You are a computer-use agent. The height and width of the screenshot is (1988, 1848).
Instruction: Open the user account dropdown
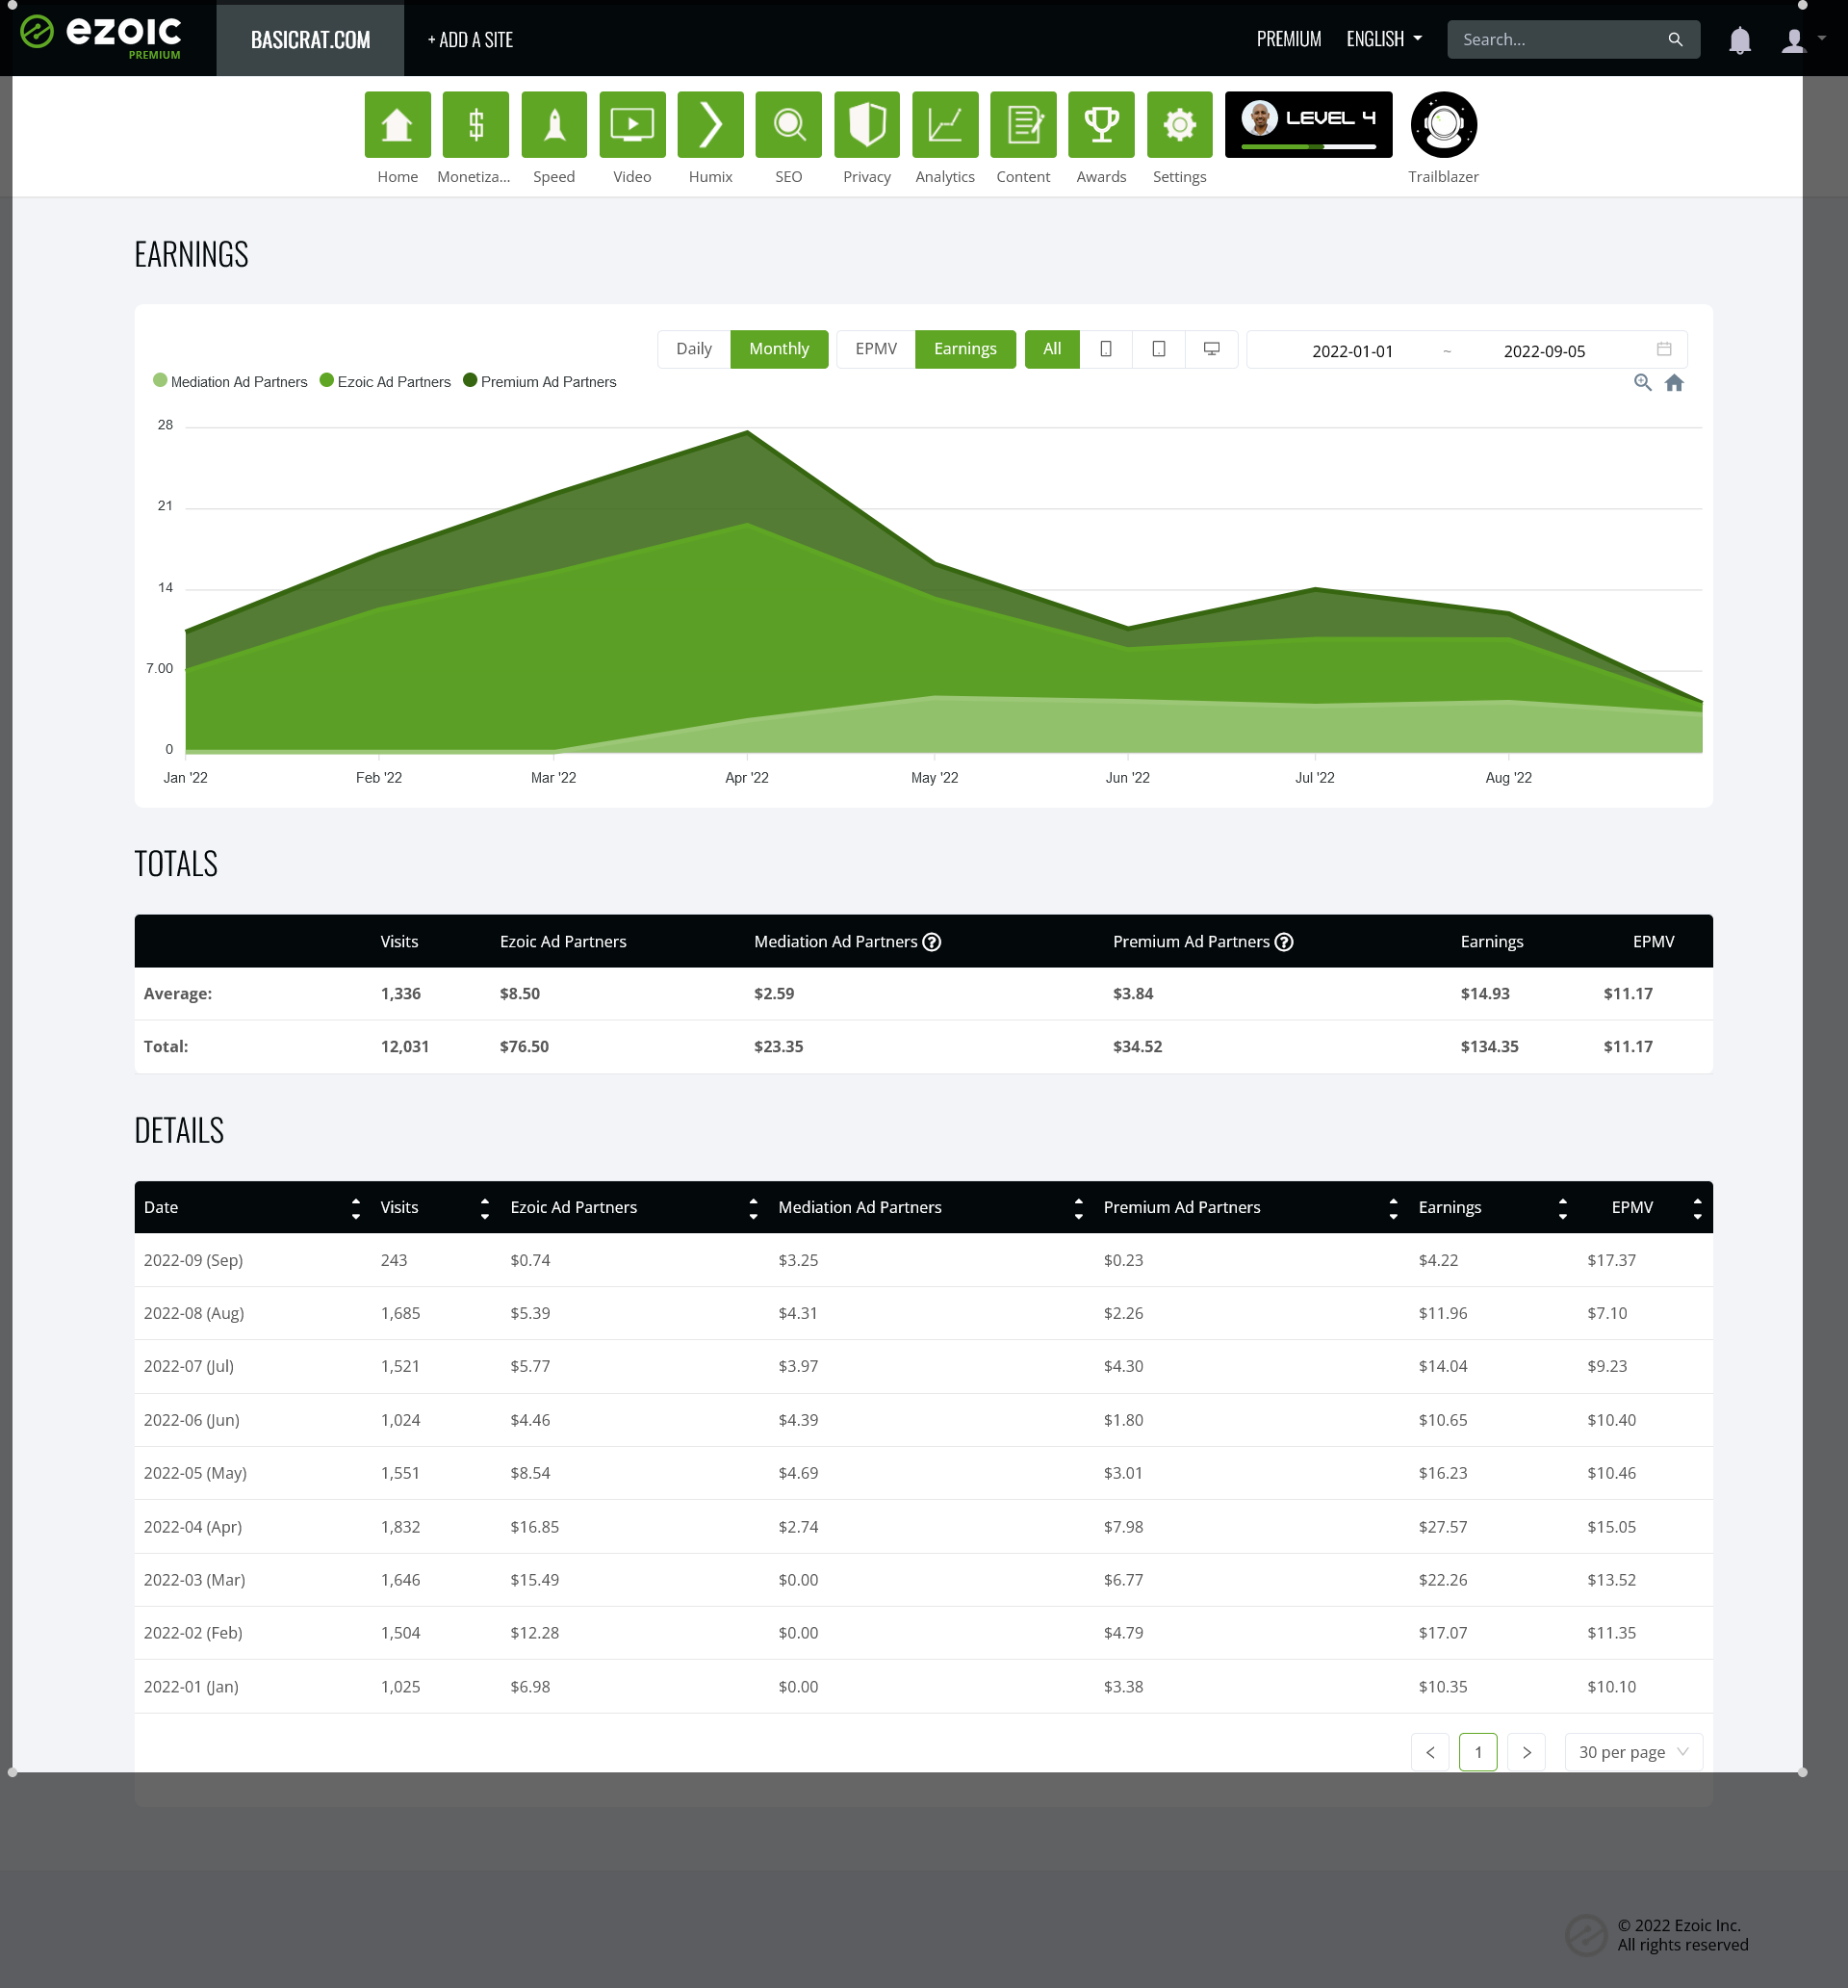1803,40
